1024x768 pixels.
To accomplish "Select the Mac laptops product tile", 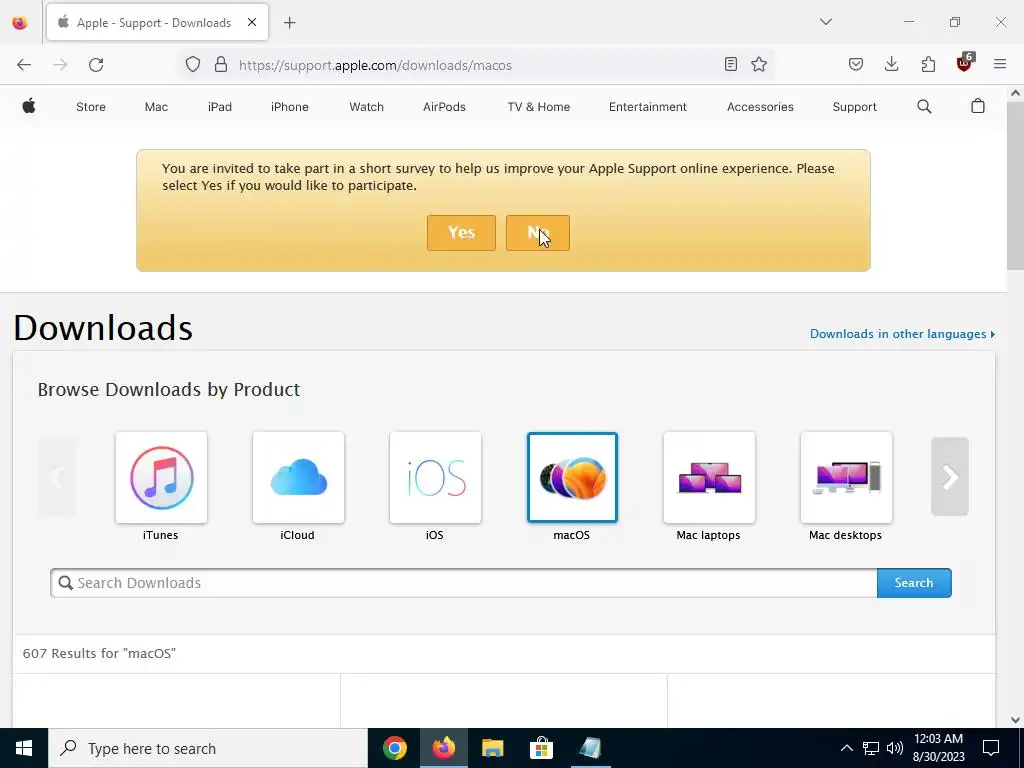I will pos(709,477).
